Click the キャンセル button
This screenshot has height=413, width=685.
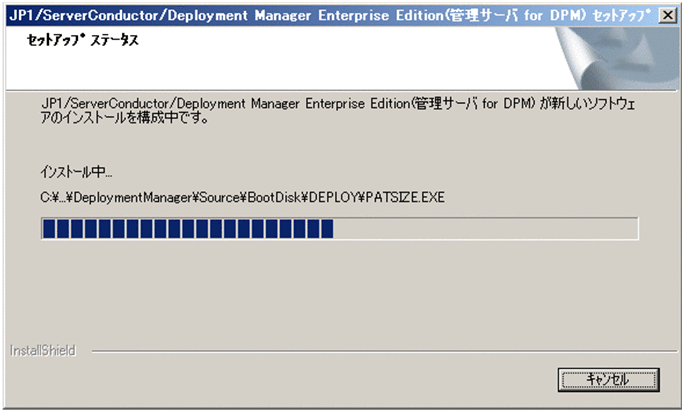[x=607, y=379]
